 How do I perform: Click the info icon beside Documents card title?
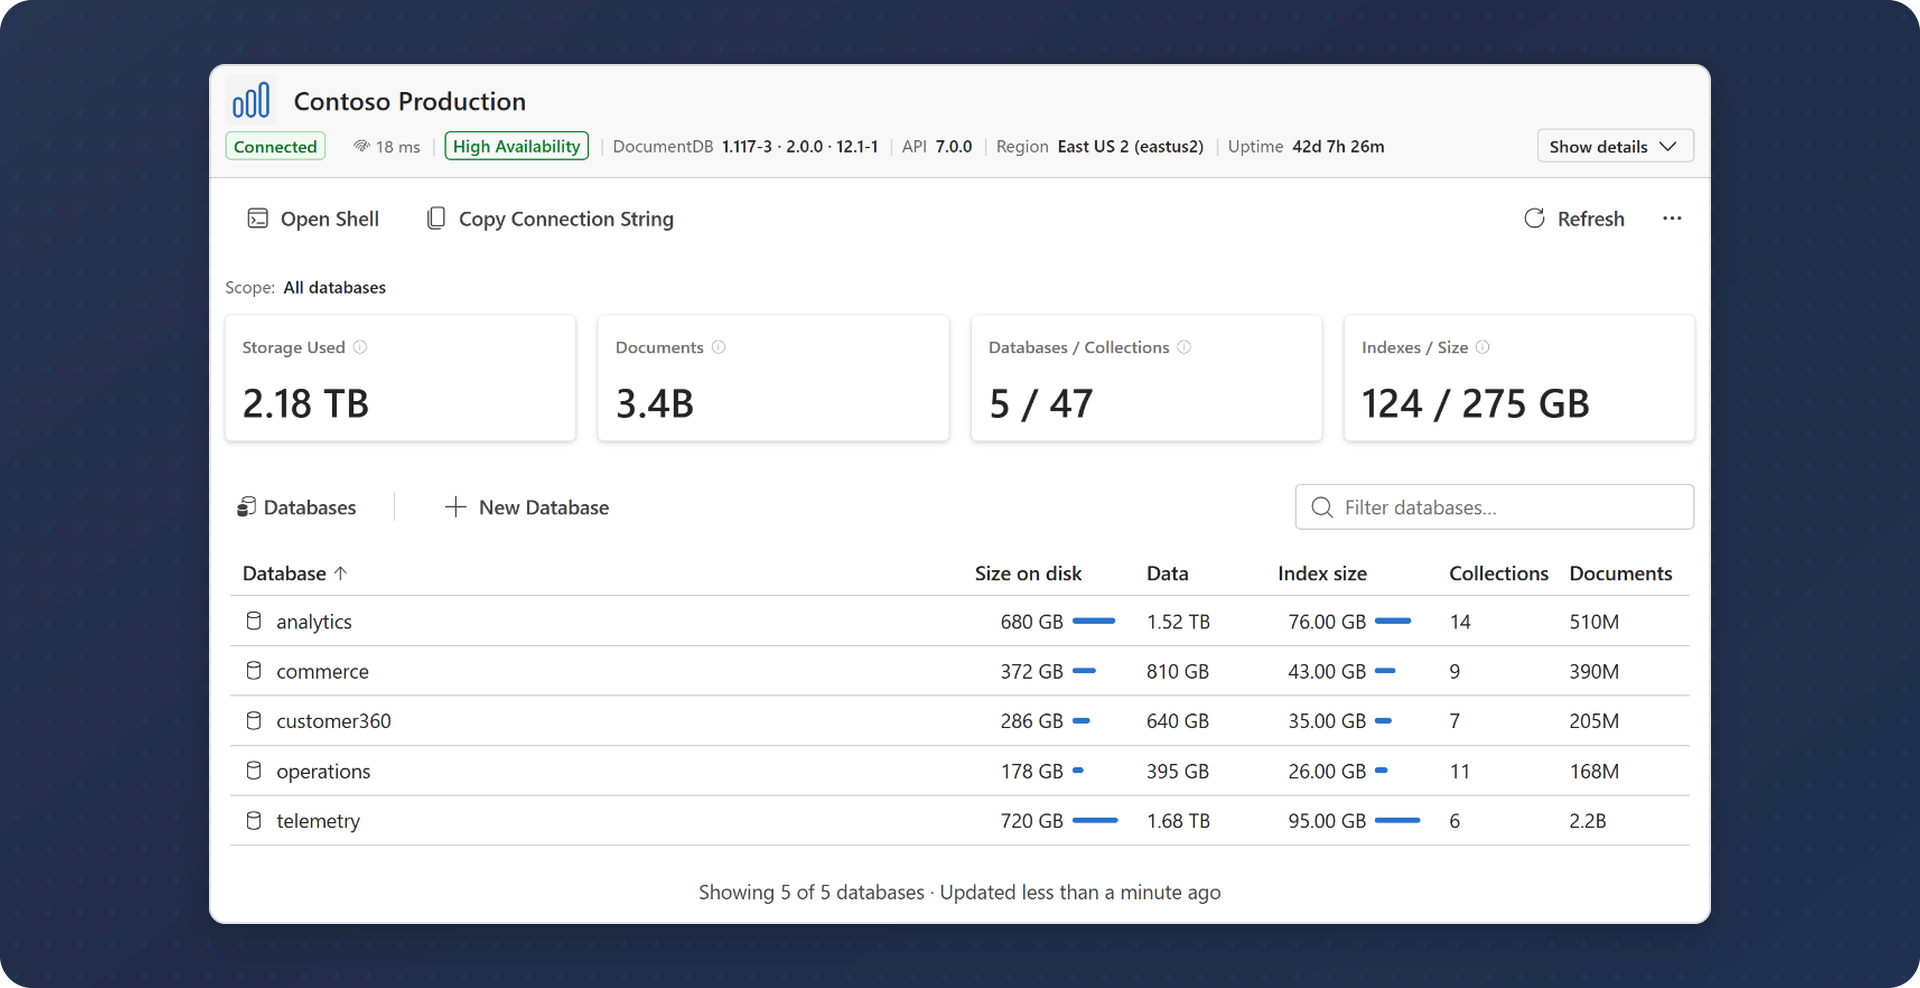[x=718, y=347]
